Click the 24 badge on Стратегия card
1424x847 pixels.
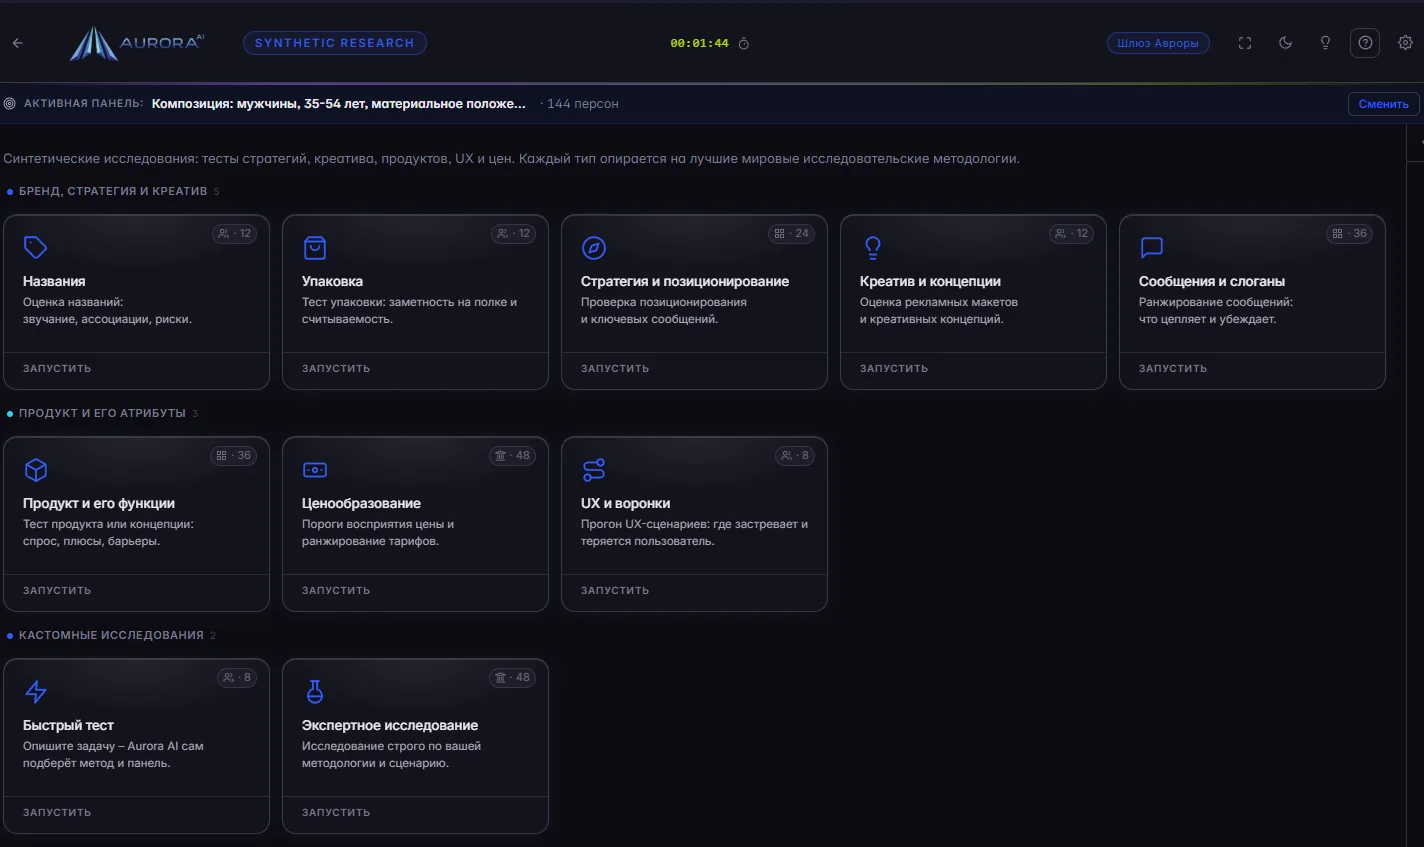coord(791,234)
